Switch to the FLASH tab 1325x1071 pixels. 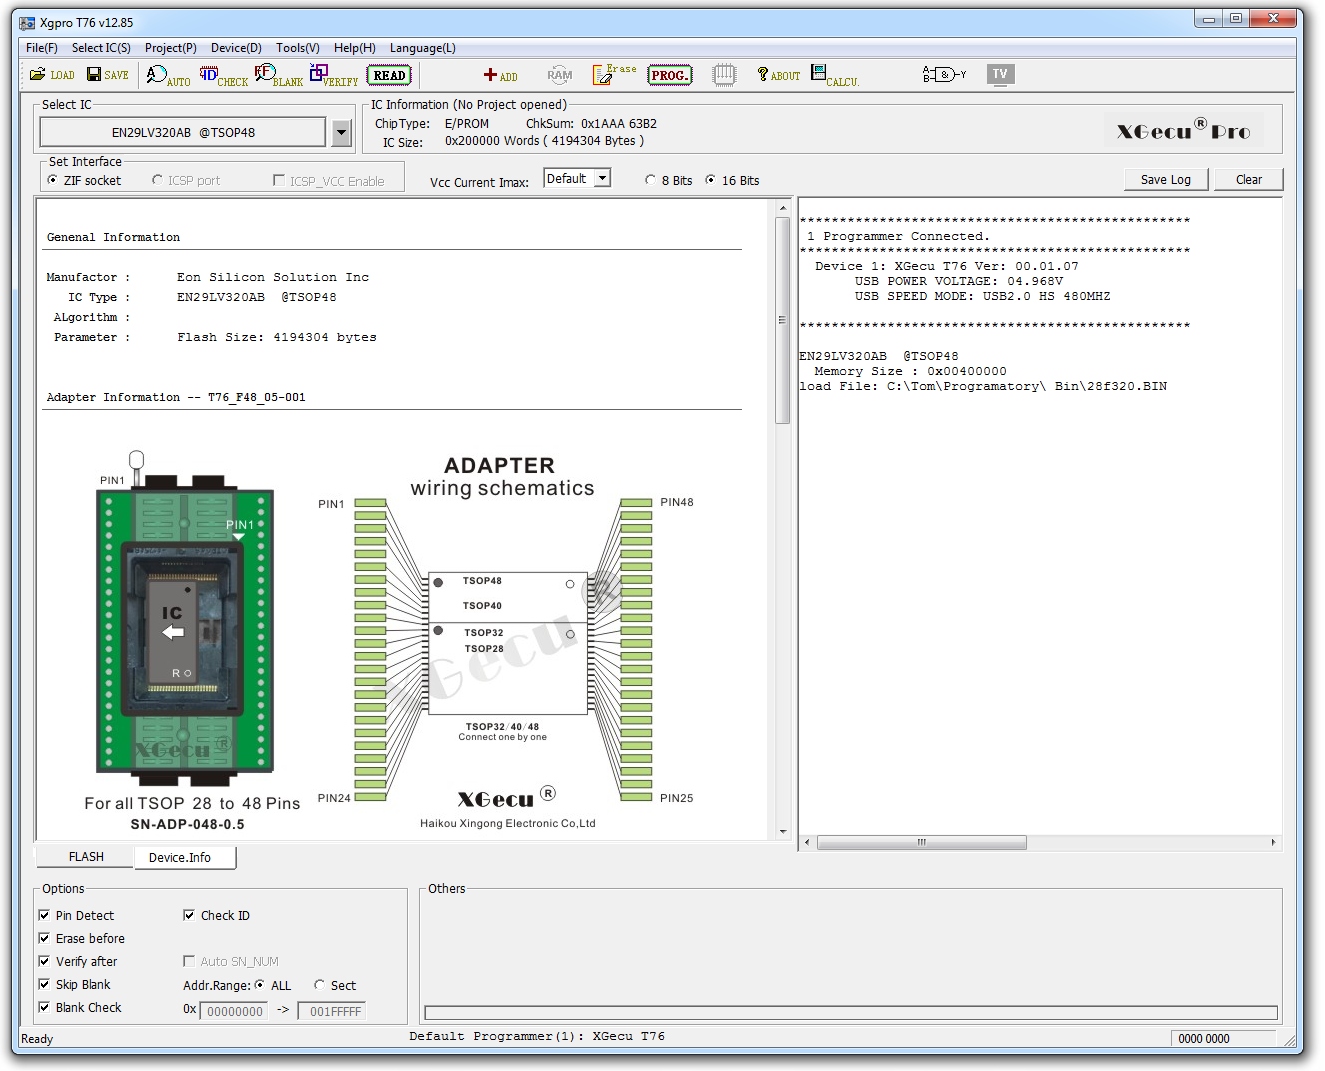pos(86,857)
